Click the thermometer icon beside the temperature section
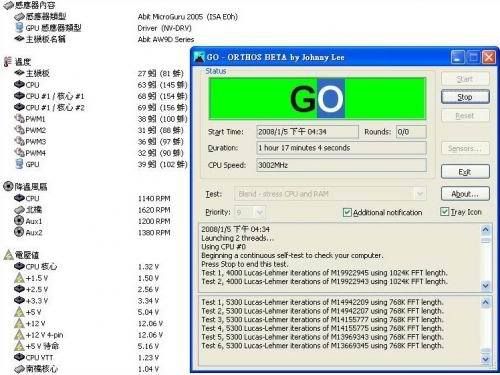This screenshot has width=500, height=375. click(7, 62)
